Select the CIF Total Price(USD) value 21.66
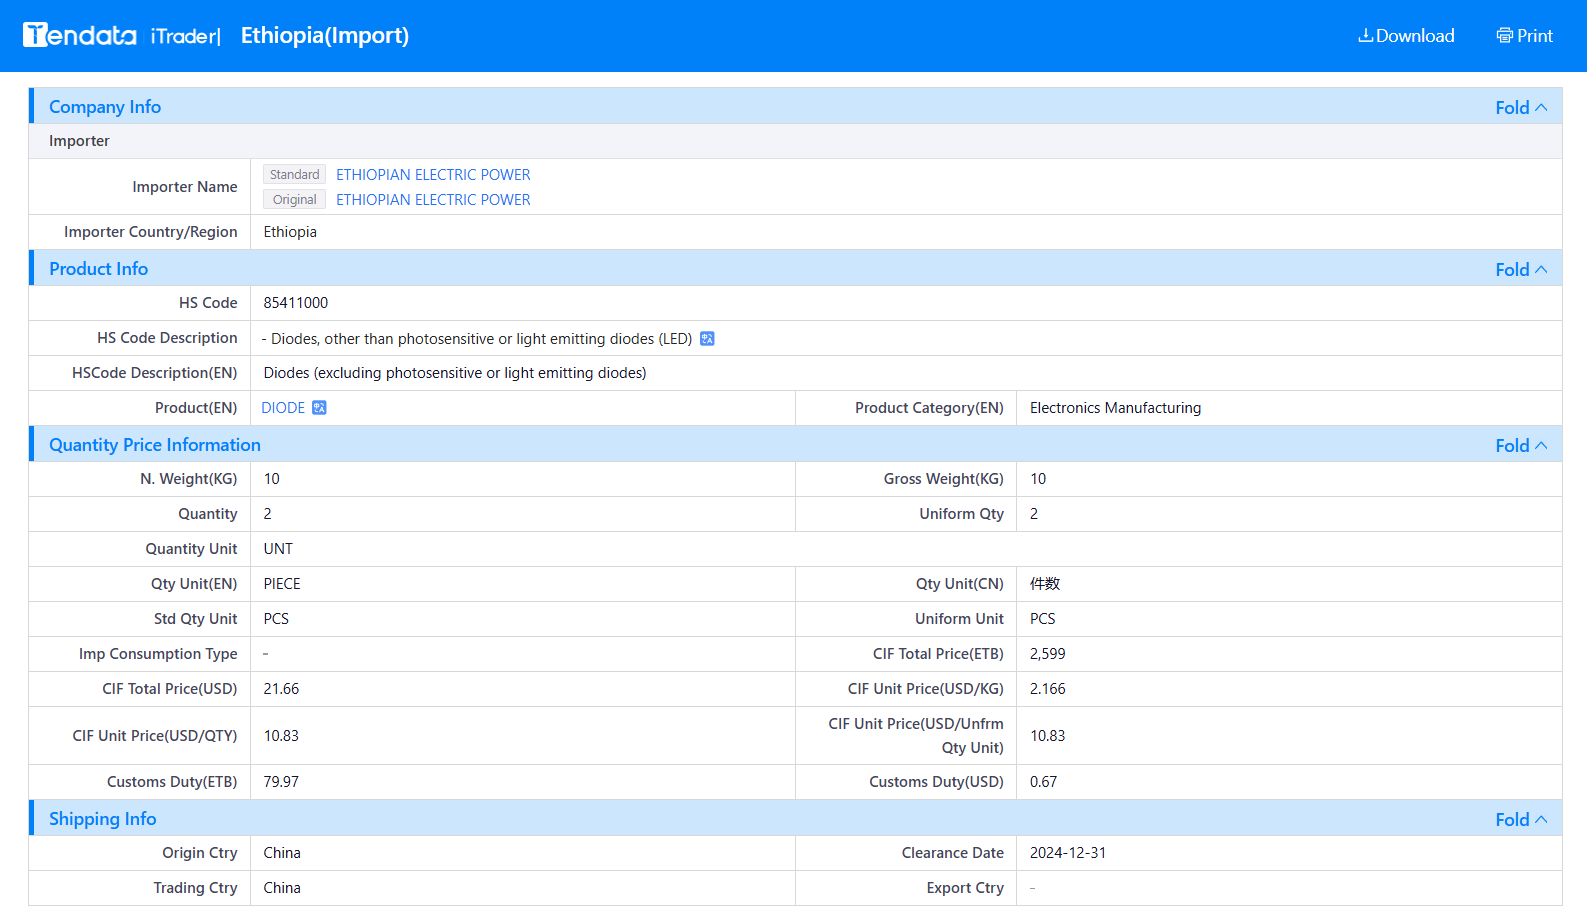 coord(281,689)
